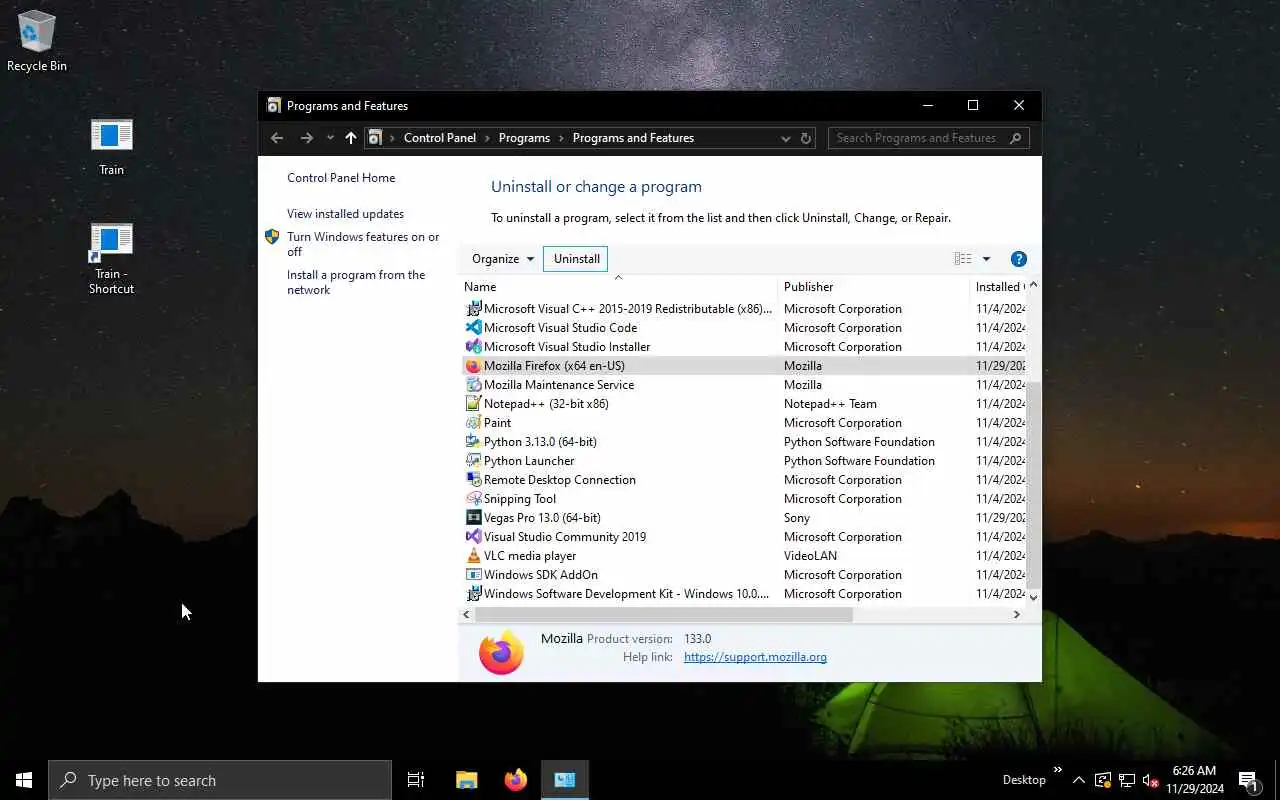Image resolution: width=1280 pixels, height=800 pixels.
Task: Click the Mozilla Firefox row icon
Action: 474,366
